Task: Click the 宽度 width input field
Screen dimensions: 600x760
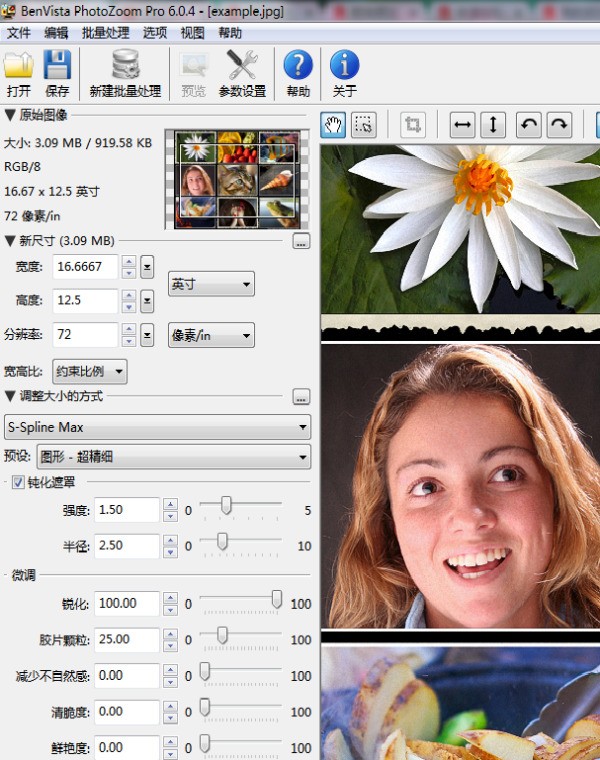Action: pyautogui.click(x=84, y=267)
